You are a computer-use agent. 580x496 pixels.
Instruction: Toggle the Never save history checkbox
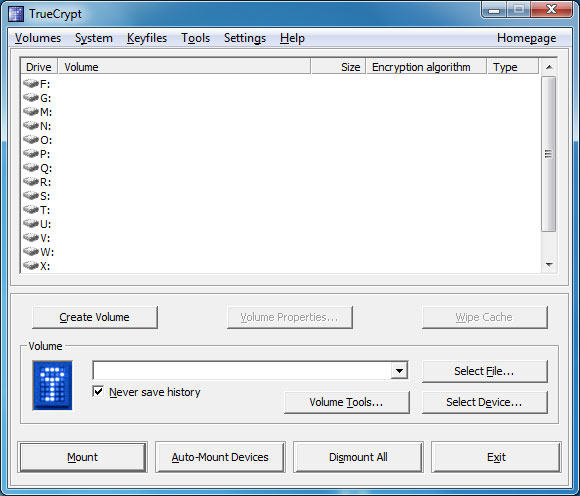pos(98,391)
